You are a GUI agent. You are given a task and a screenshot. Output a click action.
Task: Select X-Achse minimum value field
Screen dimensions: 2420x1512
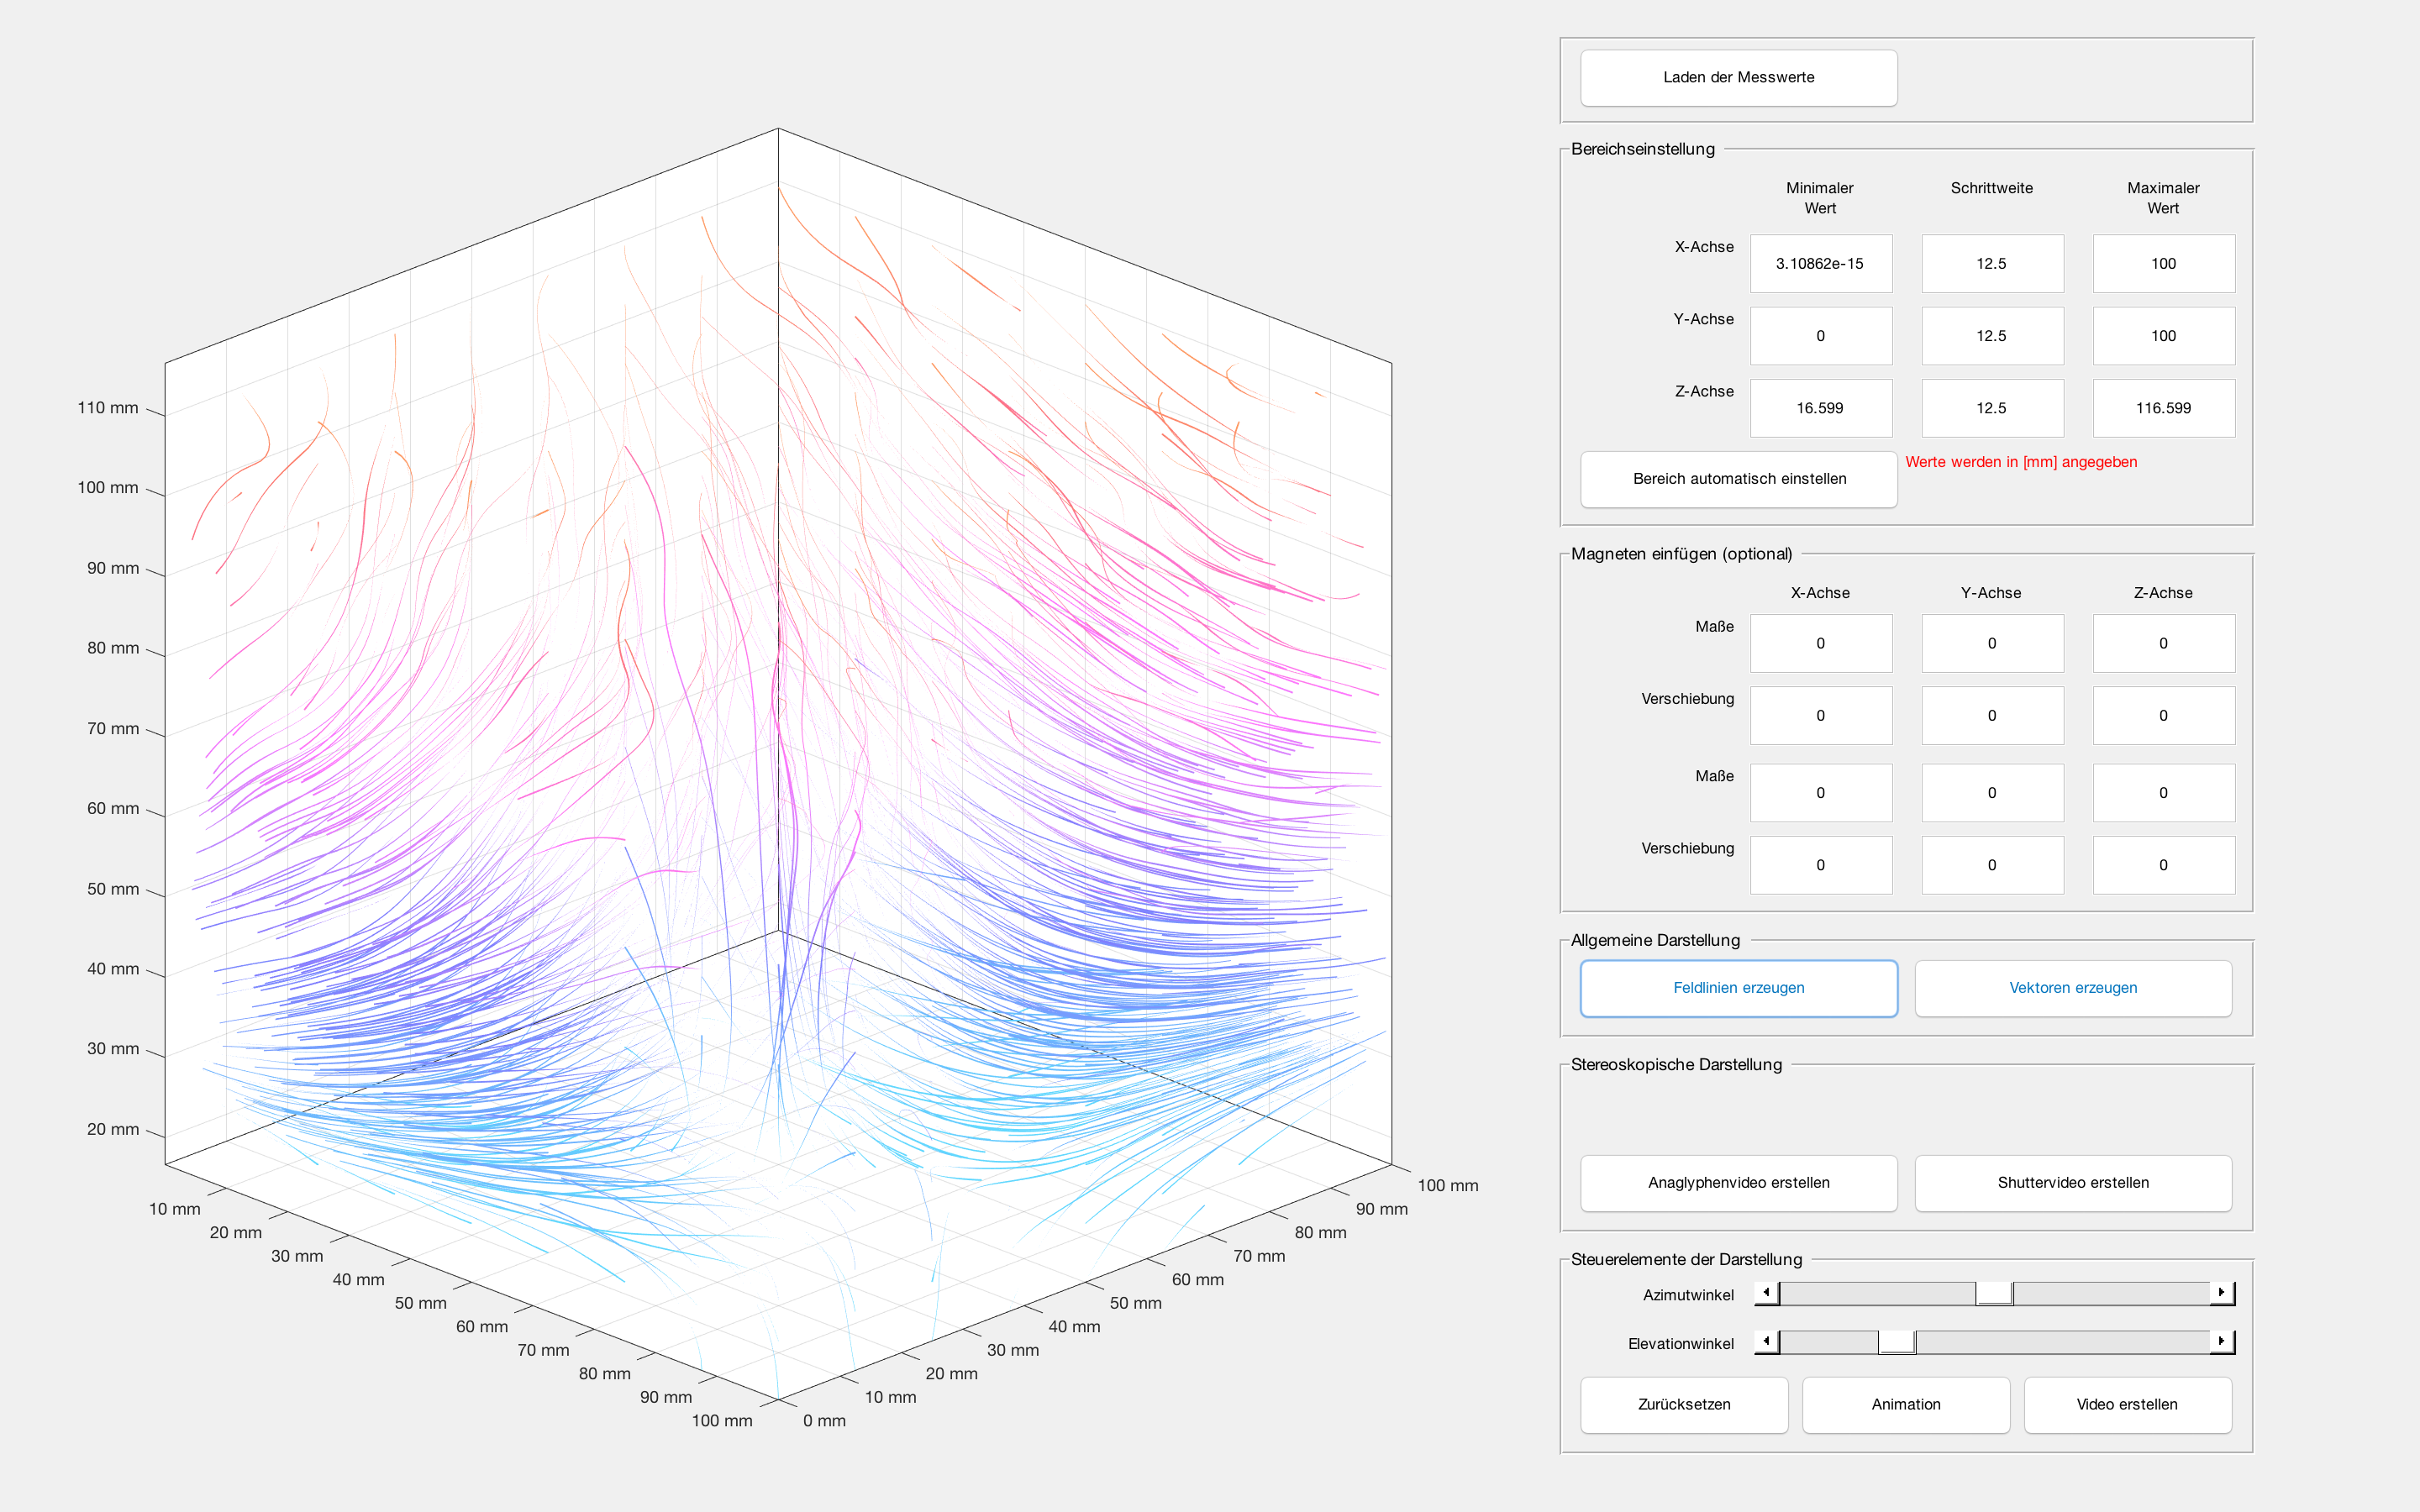1820,264
